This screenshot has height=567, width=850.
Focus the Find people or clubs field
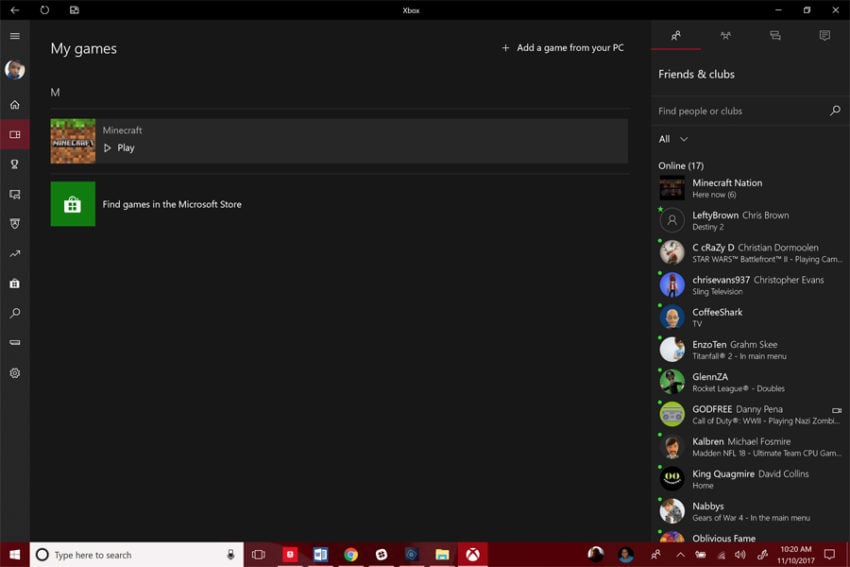(742, 111)
